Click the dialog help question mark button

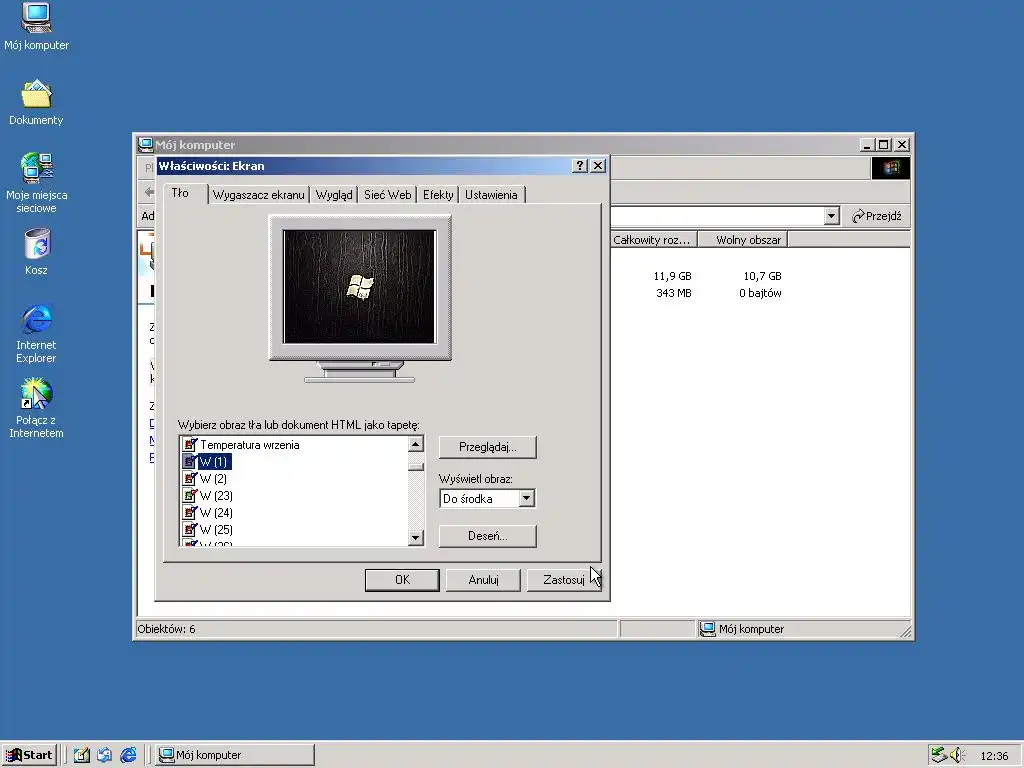(x=579, y=166)
